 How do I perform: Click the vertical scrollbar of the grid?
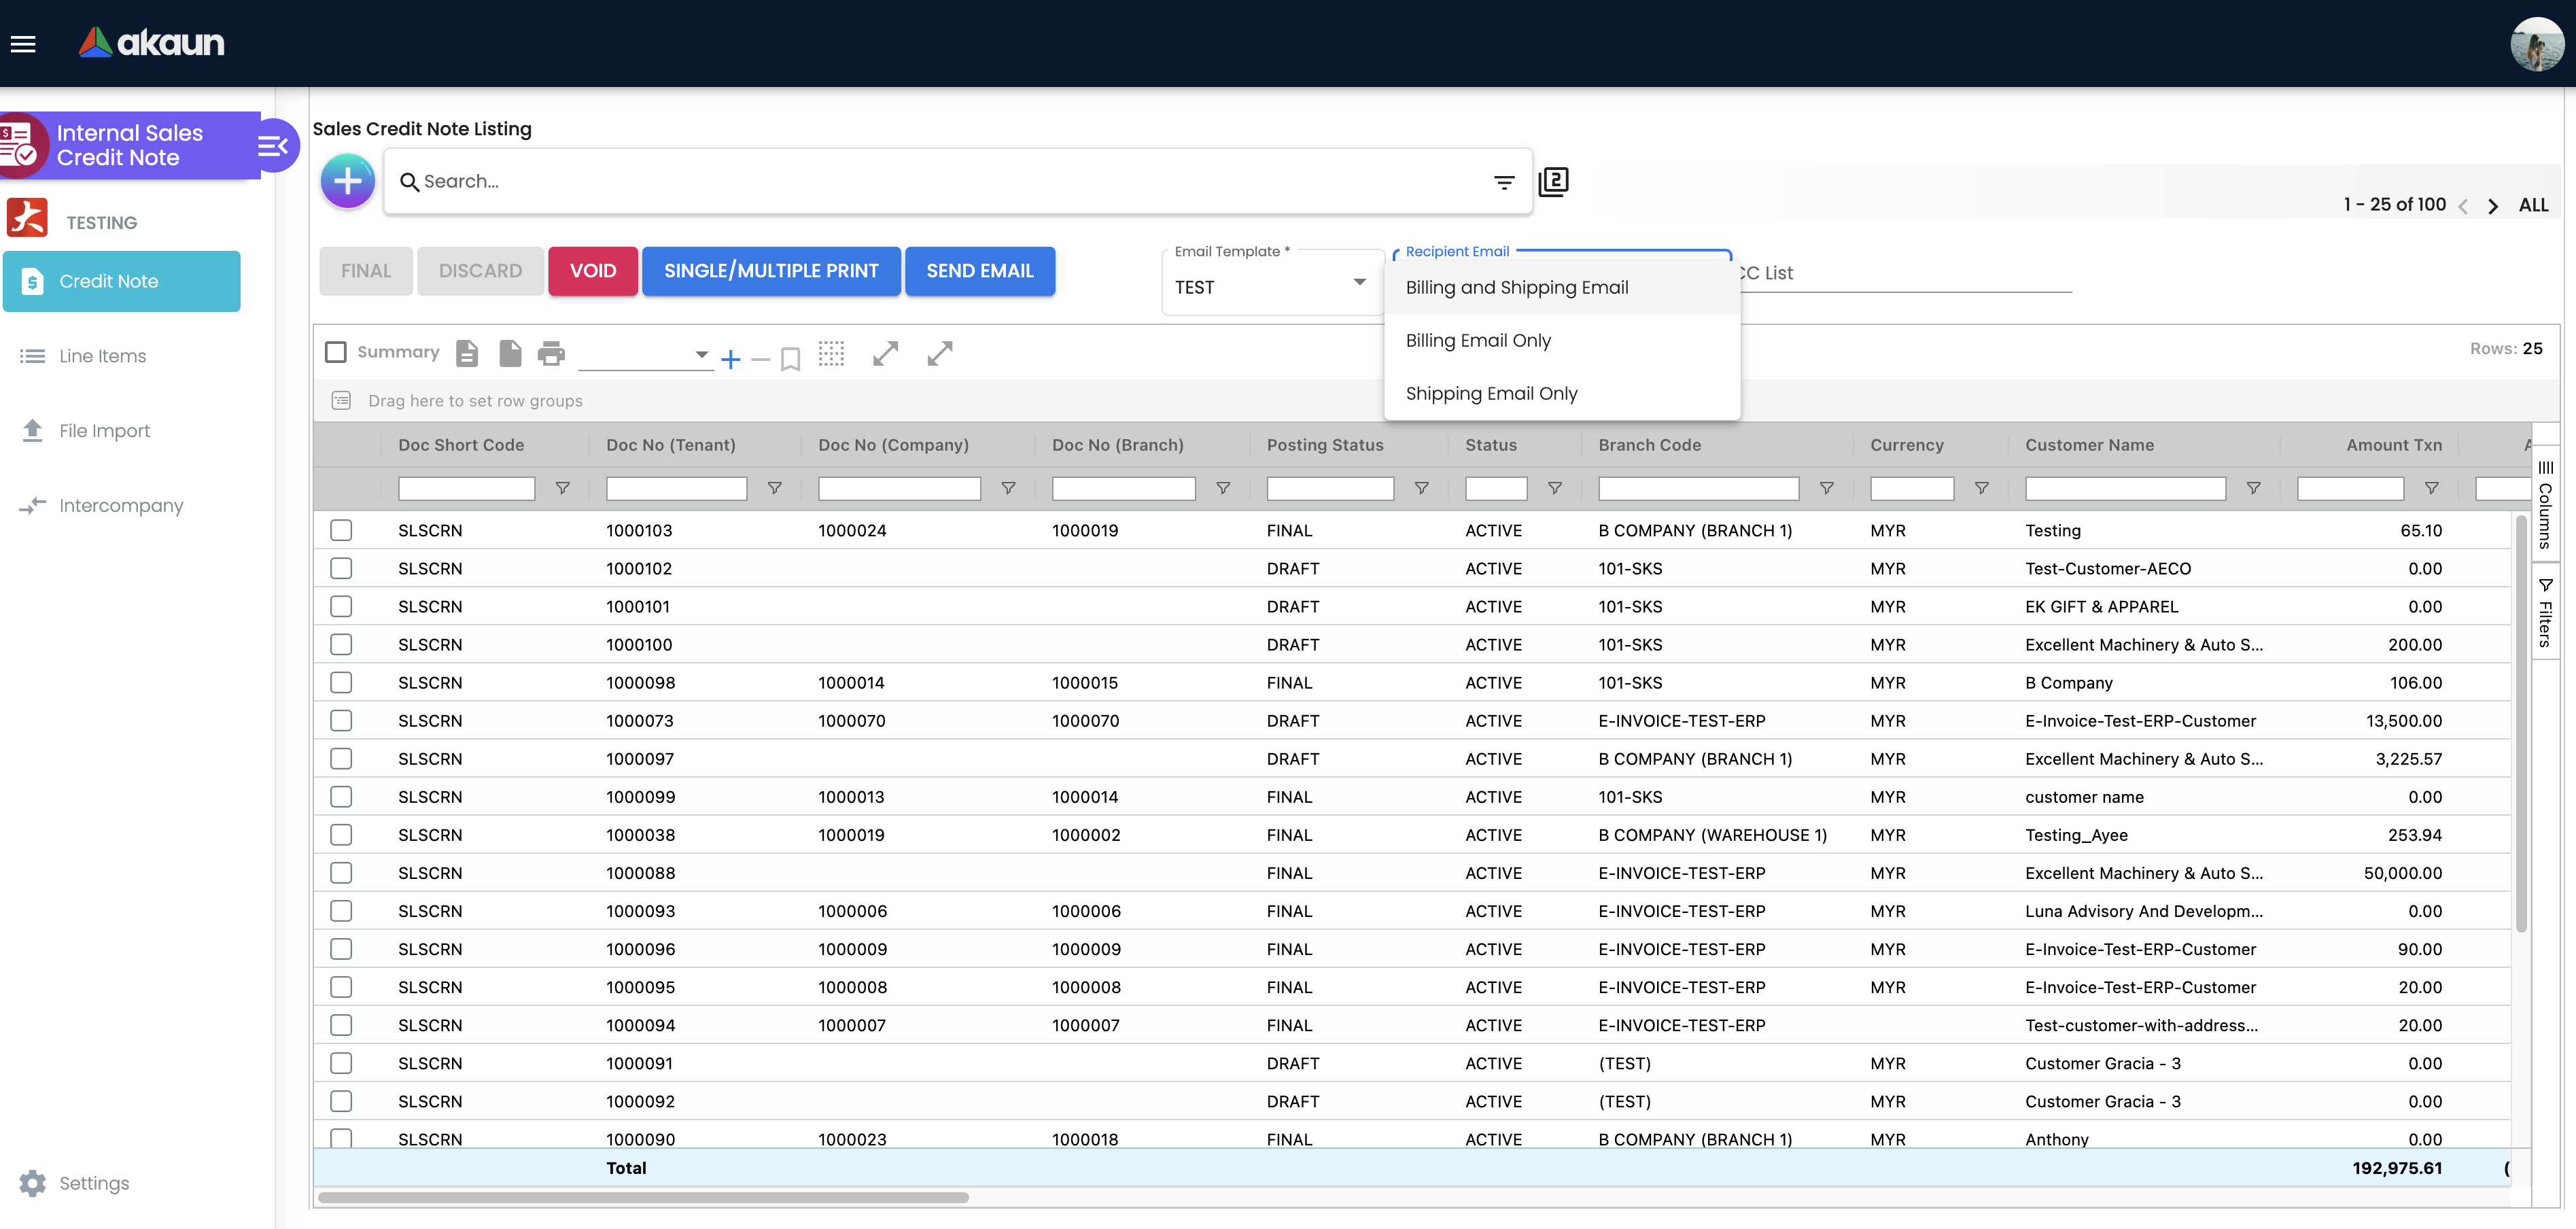pos(2521,724)
